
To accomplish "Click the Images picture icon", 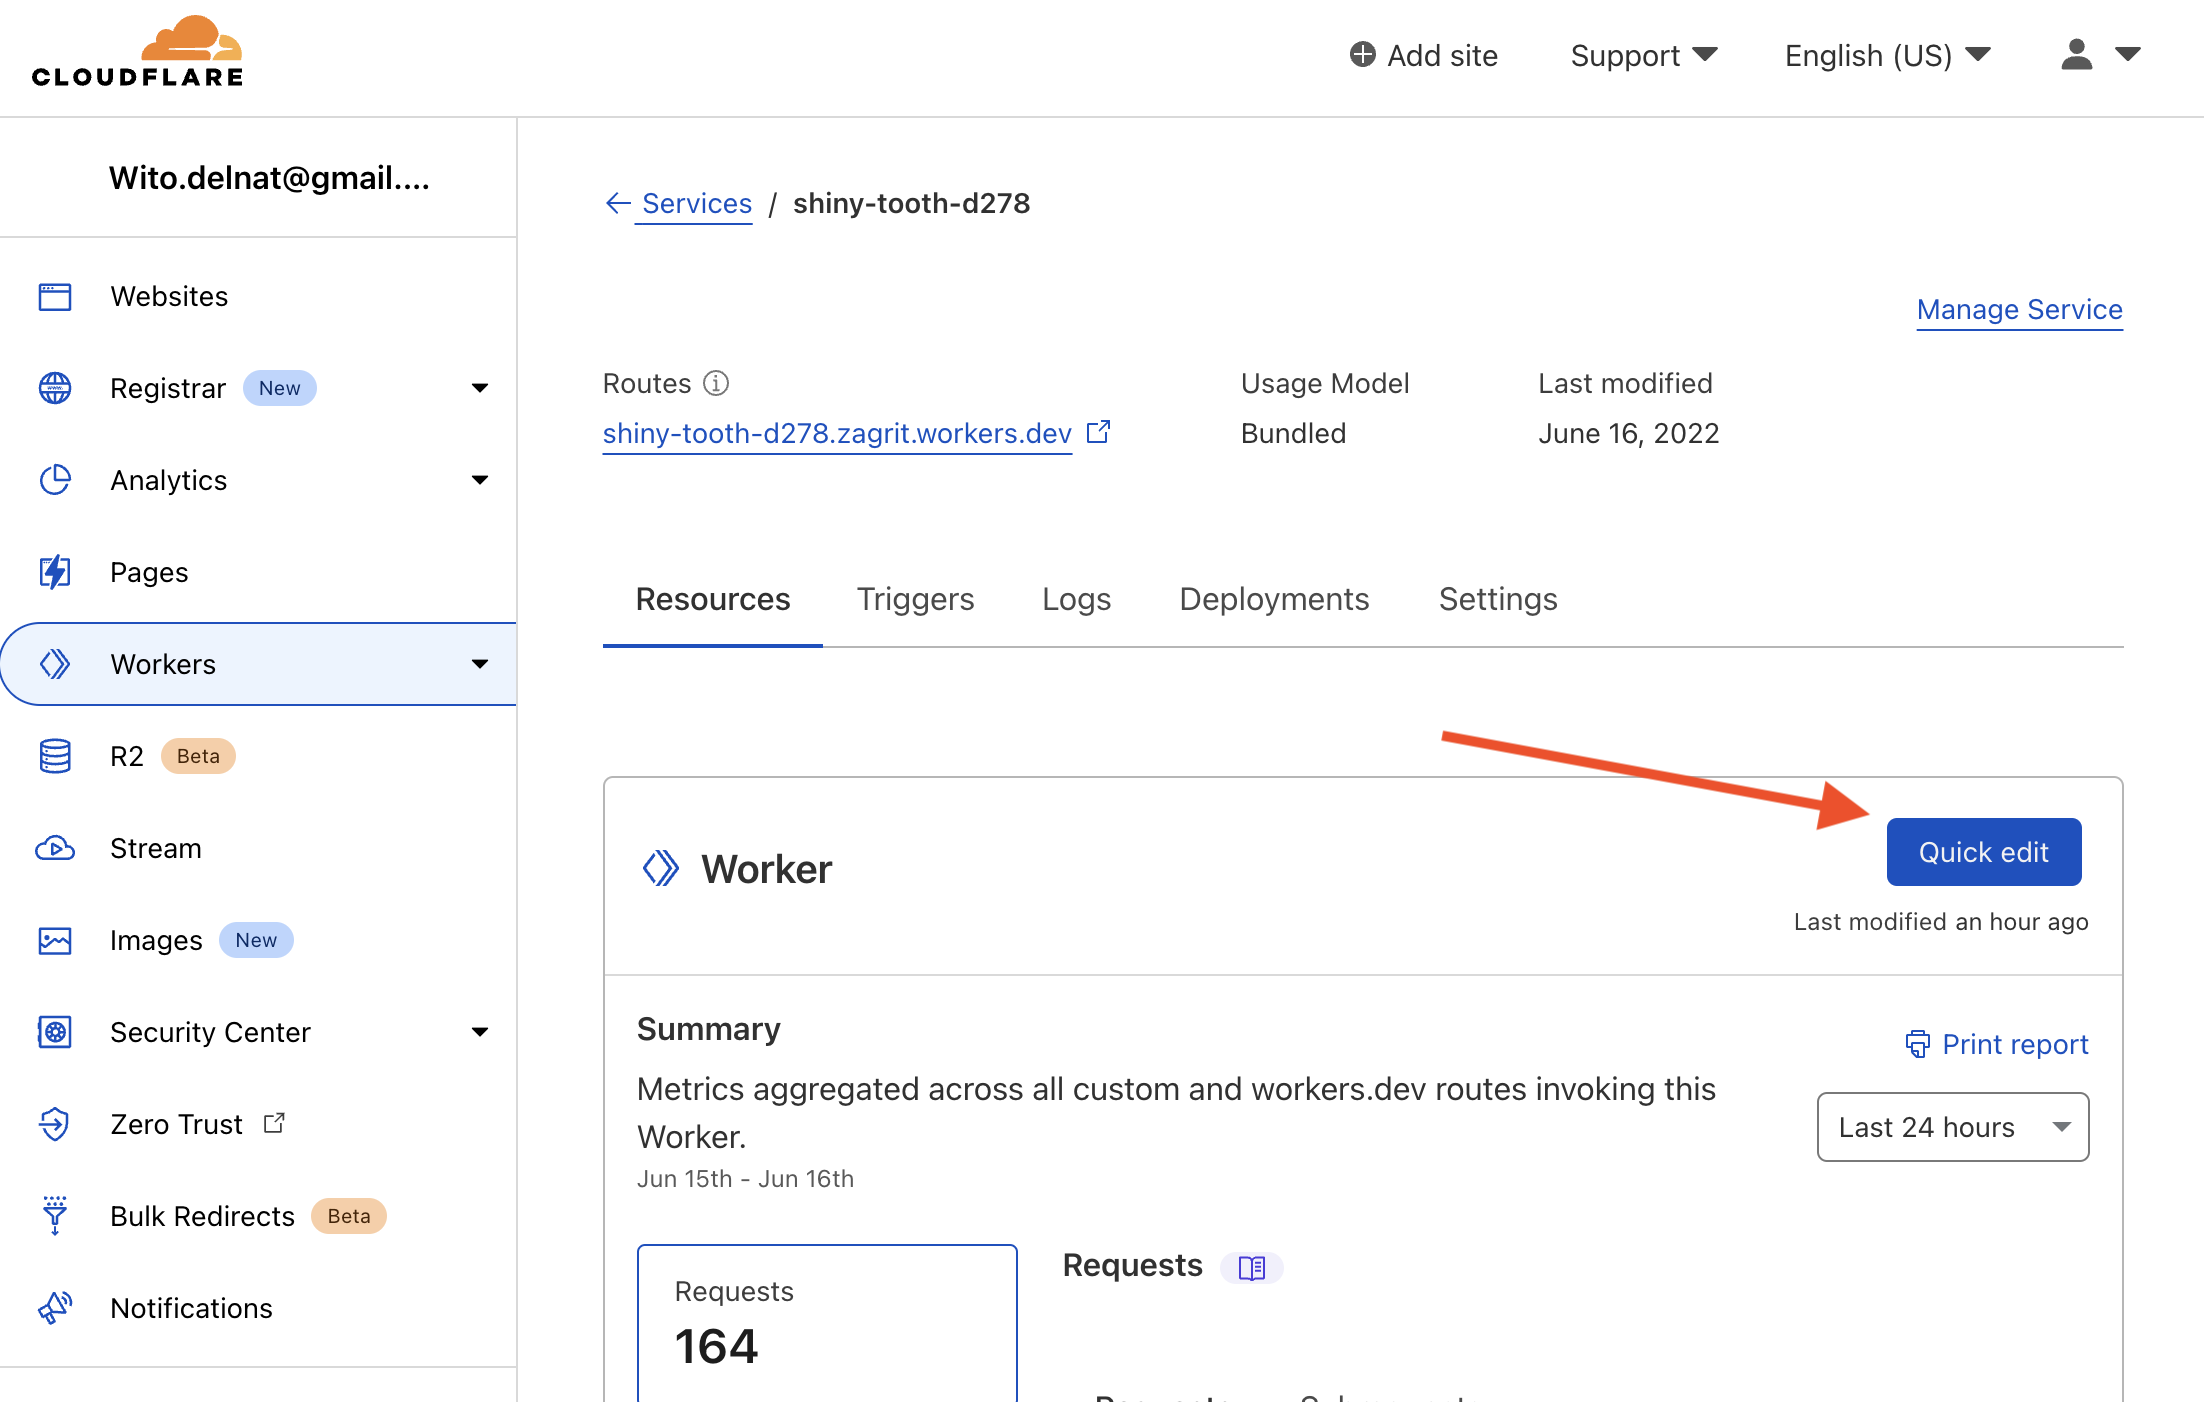I will pyautogui.click(x=55, y=940).
